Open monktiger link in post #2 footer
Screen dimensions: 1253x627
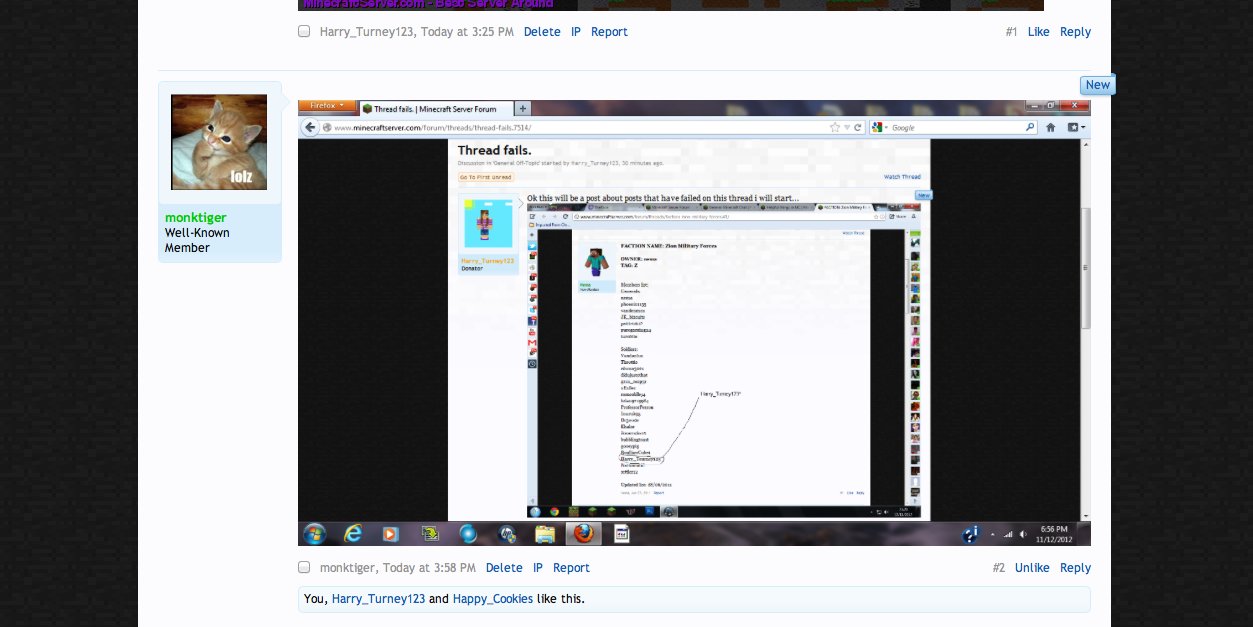(347, 568)
